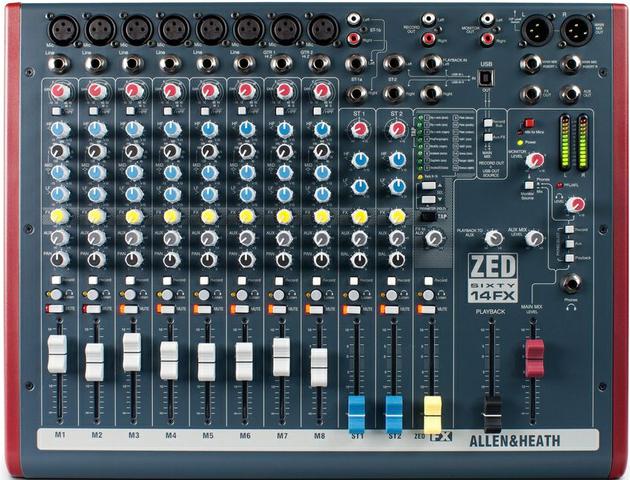Click the Aux Mix Level knob

[x=534, y=238]
